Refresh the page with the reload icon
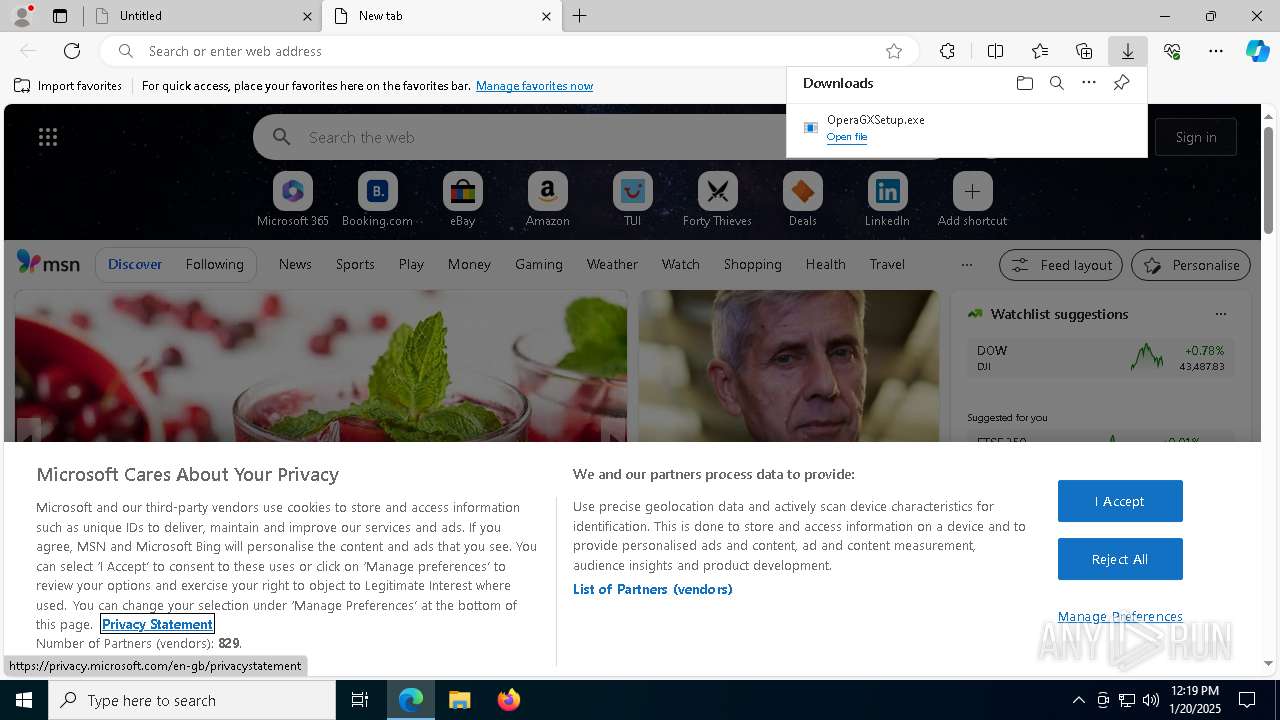 pos(72,51)
